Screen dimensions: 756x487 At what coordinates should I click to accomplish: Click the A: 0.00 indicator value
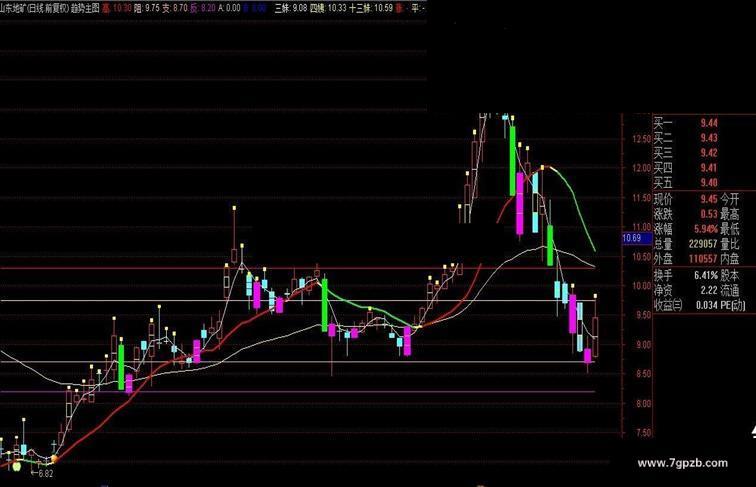[x=229, y=8]
